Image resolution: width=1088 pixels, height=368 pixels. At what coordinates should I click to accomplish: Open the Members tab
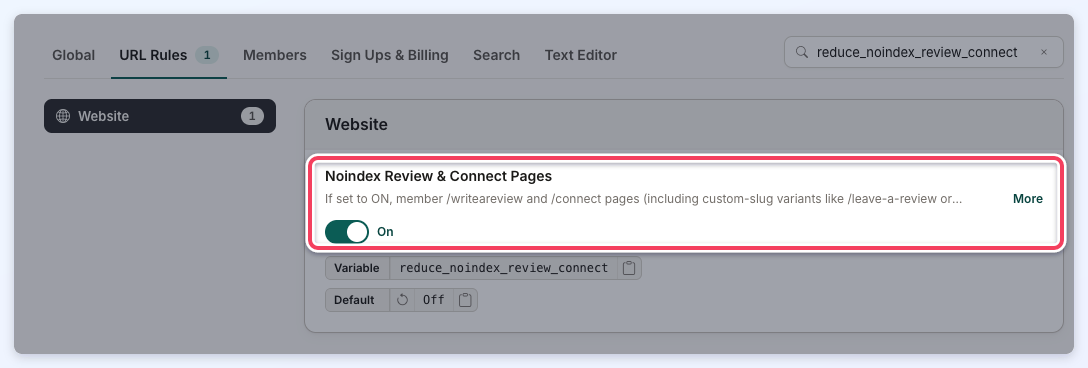[x=275, y=55]
